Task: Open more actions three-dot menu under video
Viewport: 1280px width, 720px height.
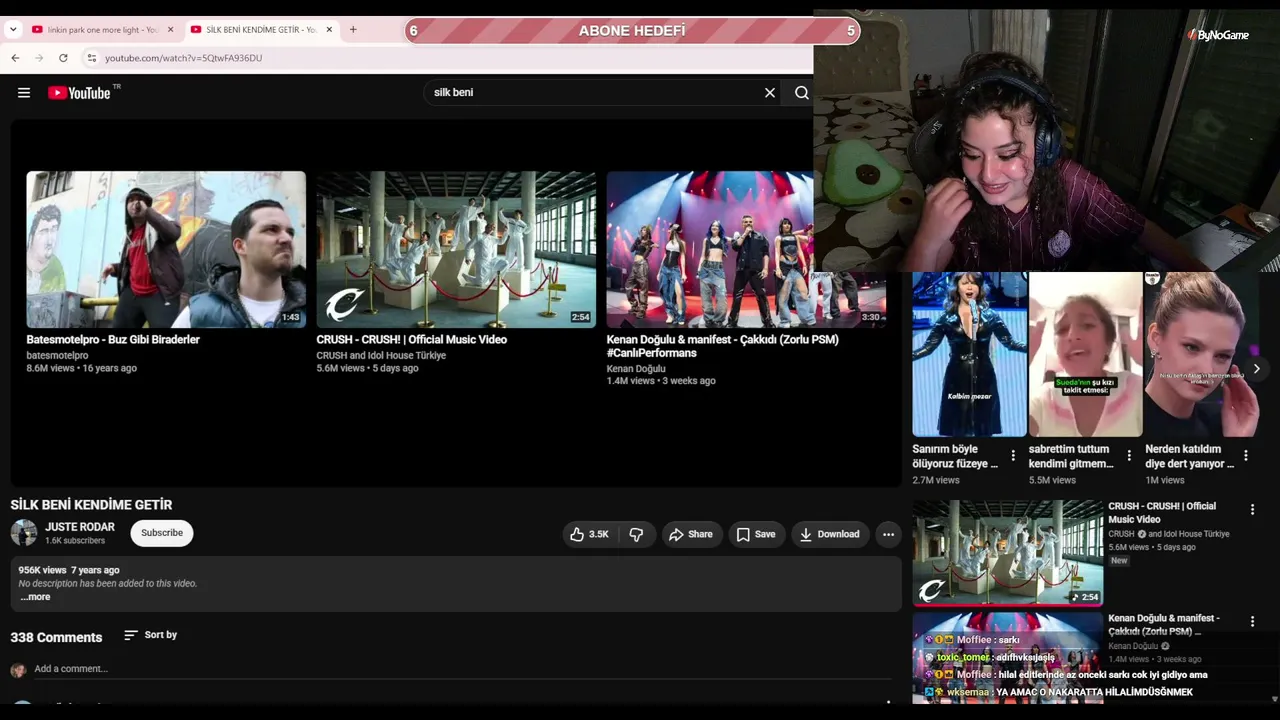Action: pos(888,534)
